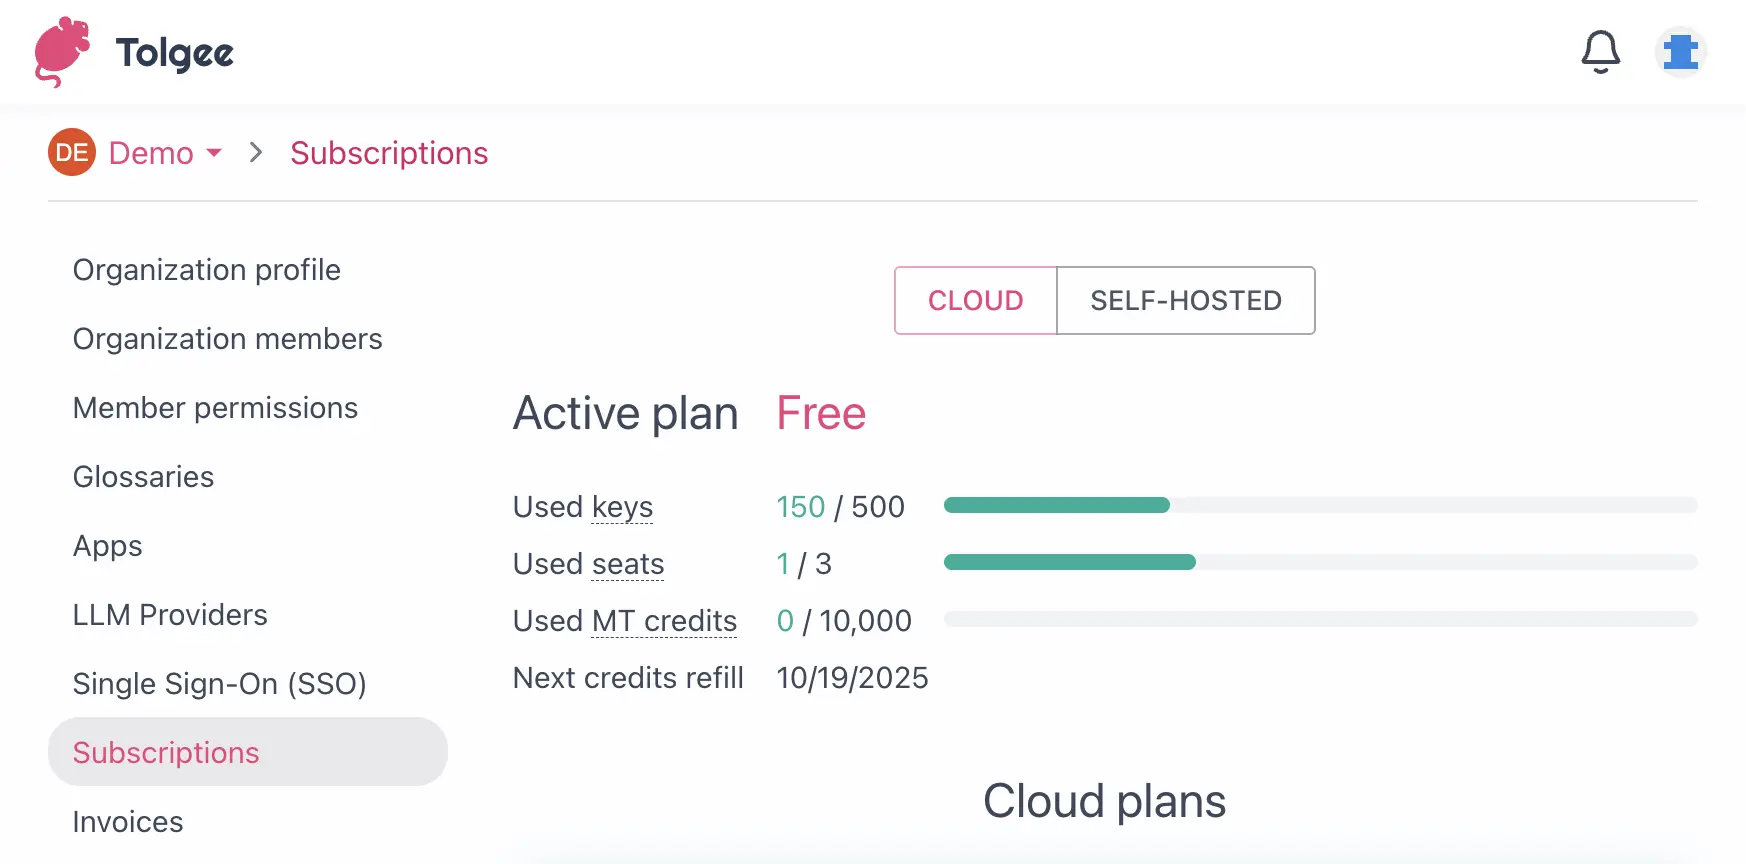The width and height of the screenshot is (1746, 864).
Task: Click the DE organization avatar badge
Action: coord(71,152)
